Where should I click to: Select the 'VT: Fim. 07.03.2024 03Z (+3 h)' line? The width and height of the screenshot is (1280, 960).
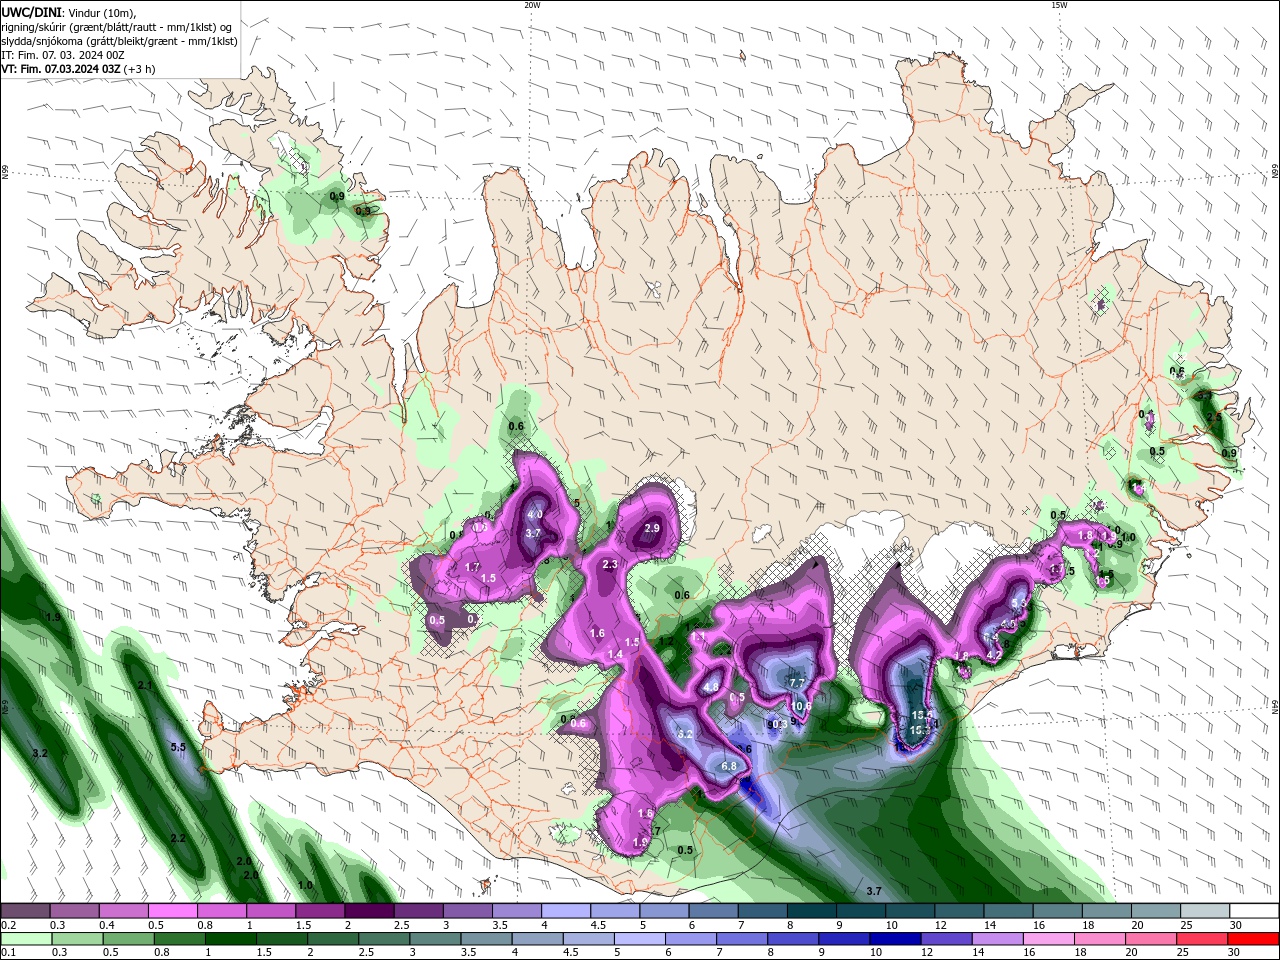(x=78, y=69)
